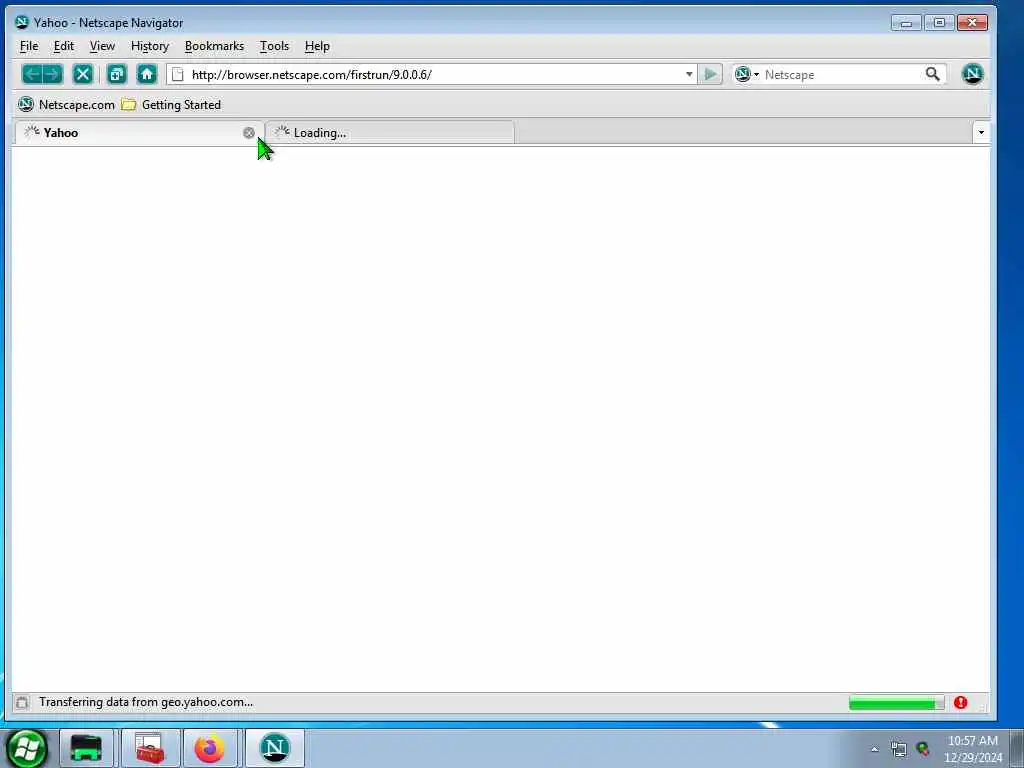The image size is (1024, 768).
Task: Open the Tools menu
Action: pyautogui.click(x=274, y=46)
